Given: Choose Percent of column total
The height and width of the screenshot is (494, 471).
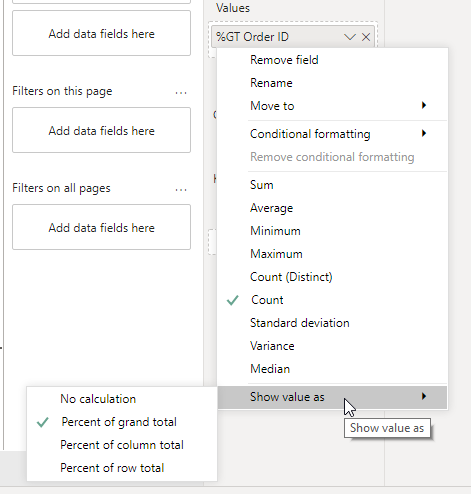Looking at the screenshot, I should tap(122, 445).
